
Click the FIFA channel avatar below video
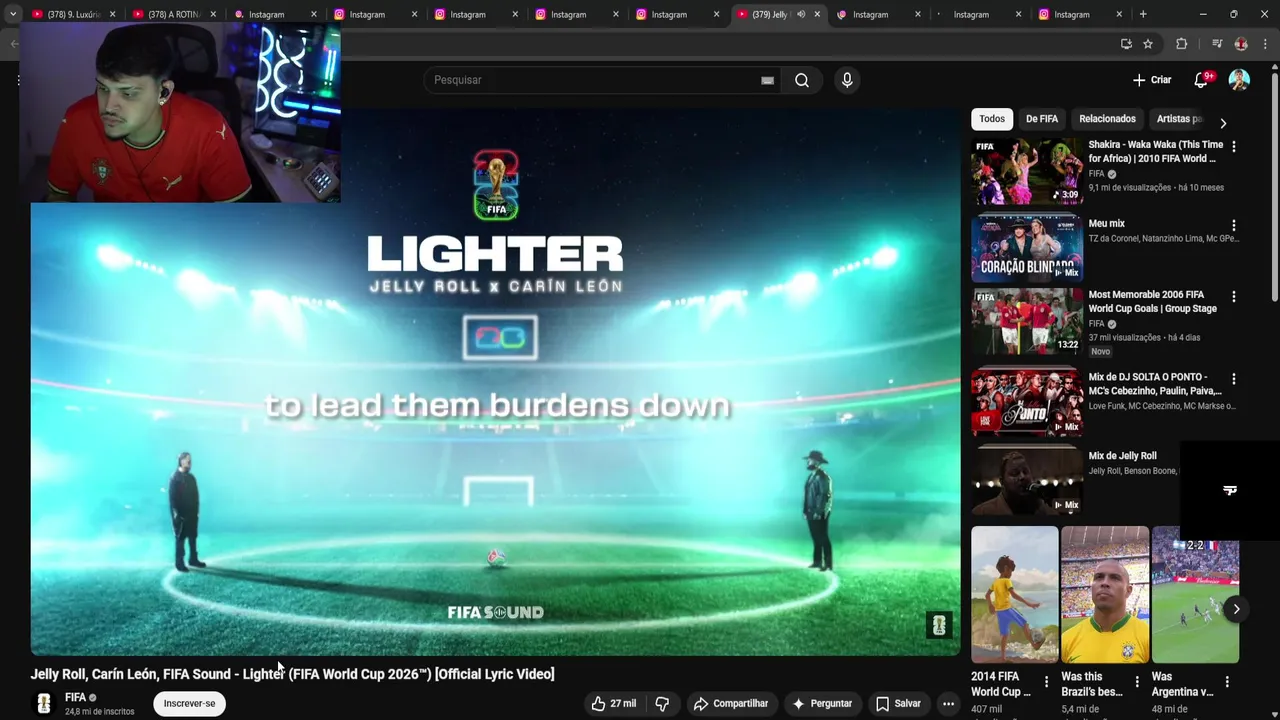(x=44, y=704)
